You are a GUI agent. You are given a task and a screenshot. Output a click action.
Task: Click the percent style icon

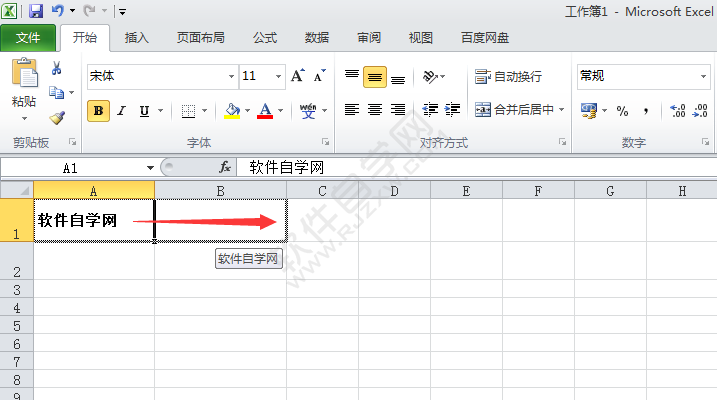[x=622, y=111]
